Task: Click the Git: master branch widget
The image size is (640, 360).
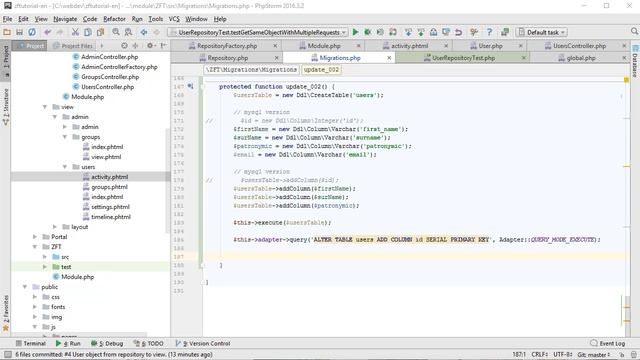Action: pos(593,355)
